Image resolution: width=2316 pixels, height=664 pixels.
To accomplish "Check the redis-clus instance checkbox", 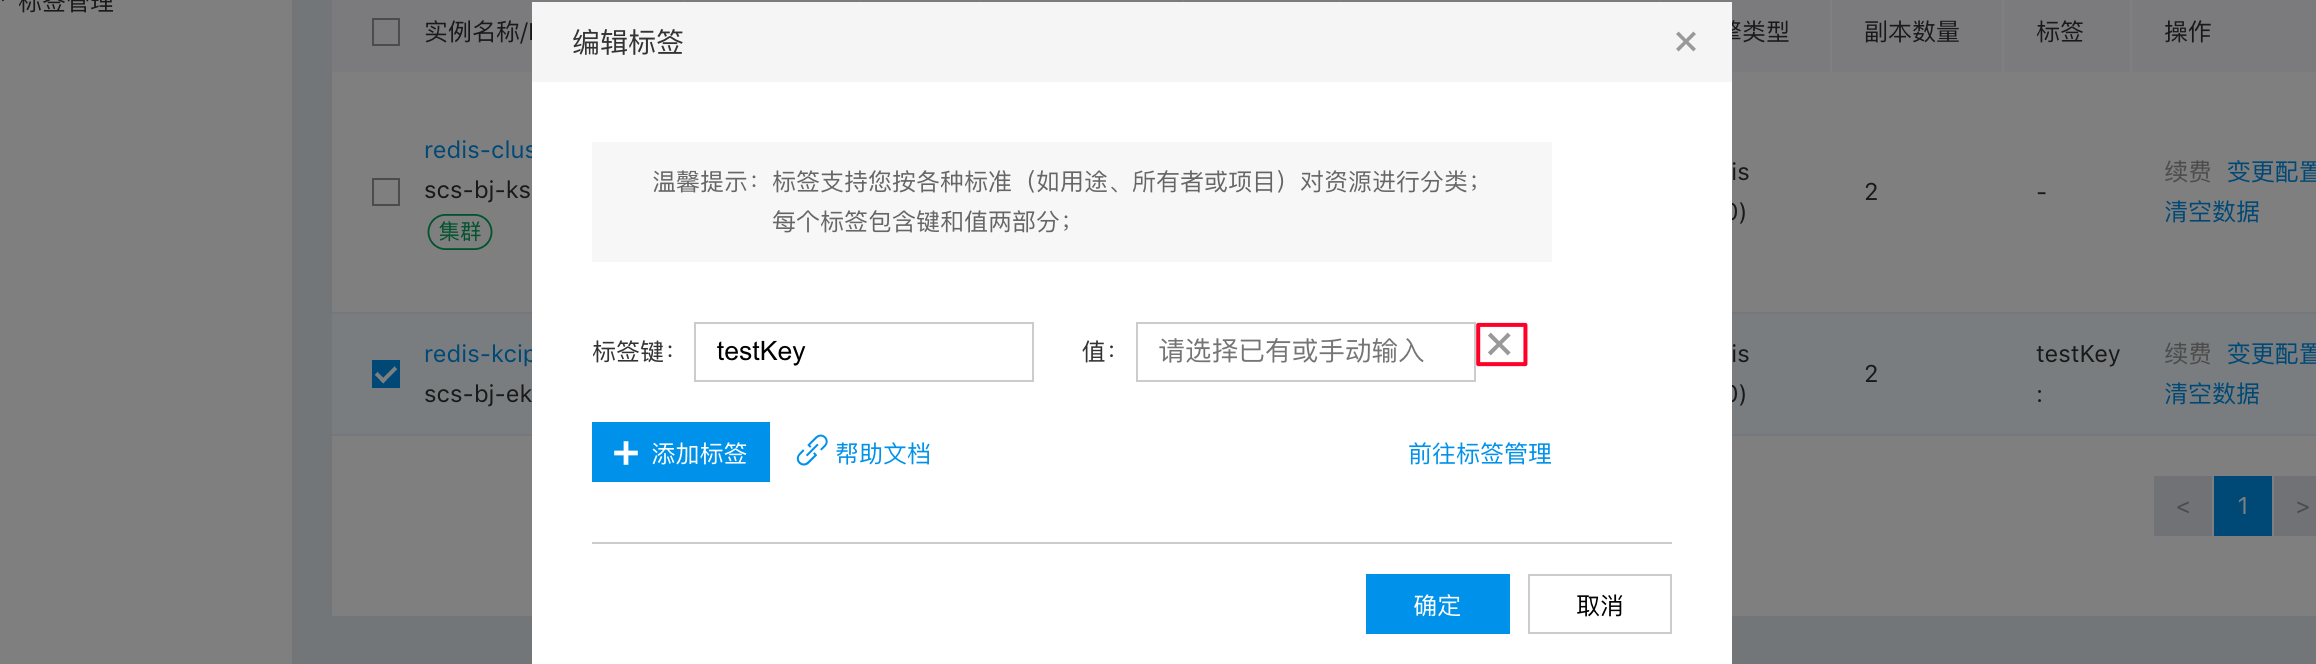I will [x=386, y=191].
